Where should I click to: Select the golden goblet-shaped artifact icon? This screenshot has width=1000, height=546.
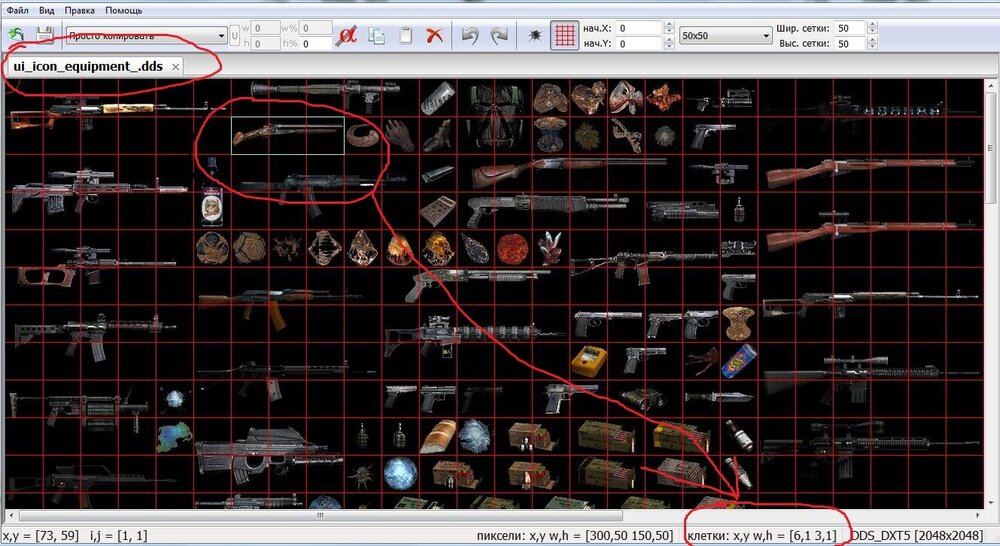(739, 323)
